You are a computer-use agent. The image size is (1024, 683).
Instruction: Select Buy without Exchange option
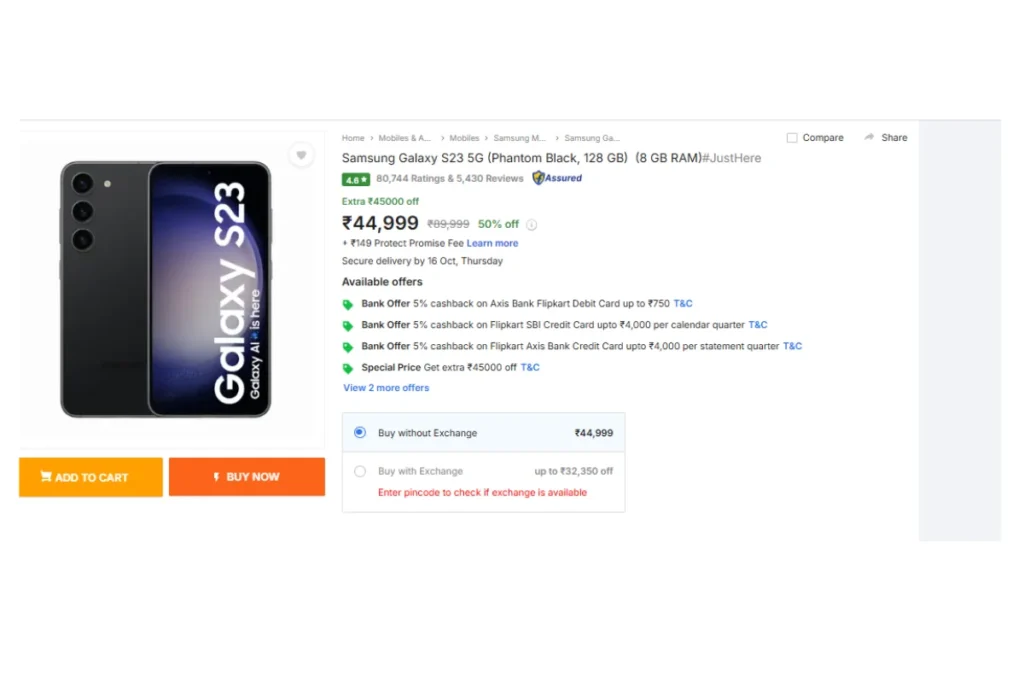pyautogui.click(x=360, y=433)
